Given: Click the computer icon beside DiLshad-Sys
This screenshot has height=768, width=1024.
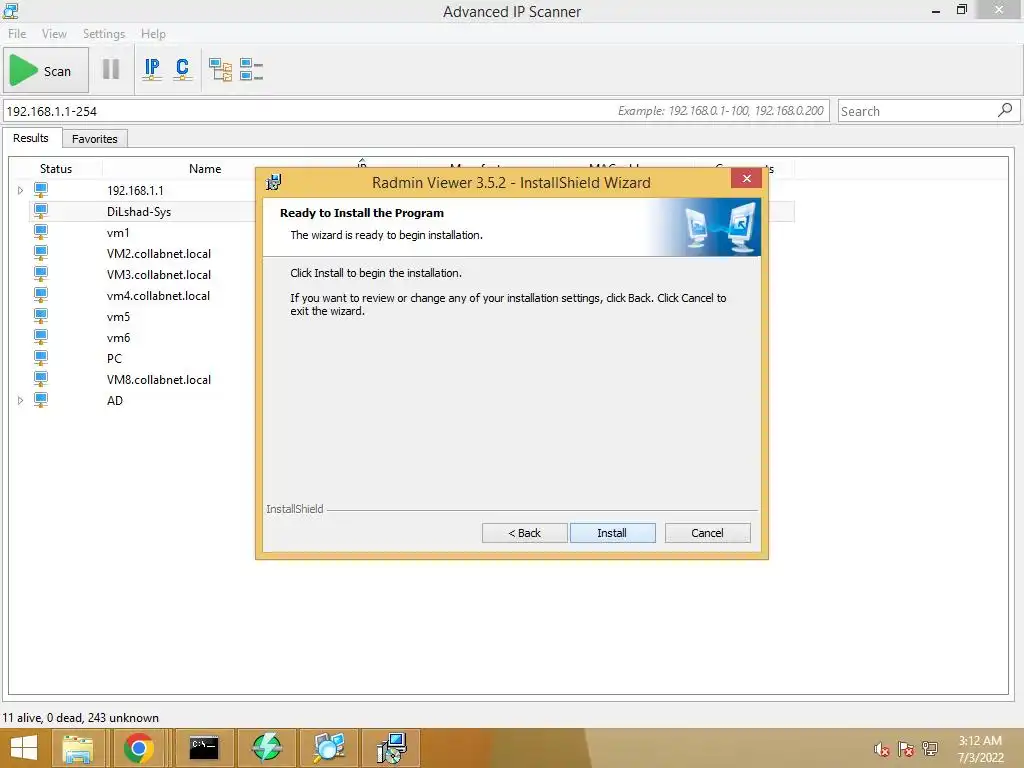Looking at the screenshot, I should click(x=41, y=211).
